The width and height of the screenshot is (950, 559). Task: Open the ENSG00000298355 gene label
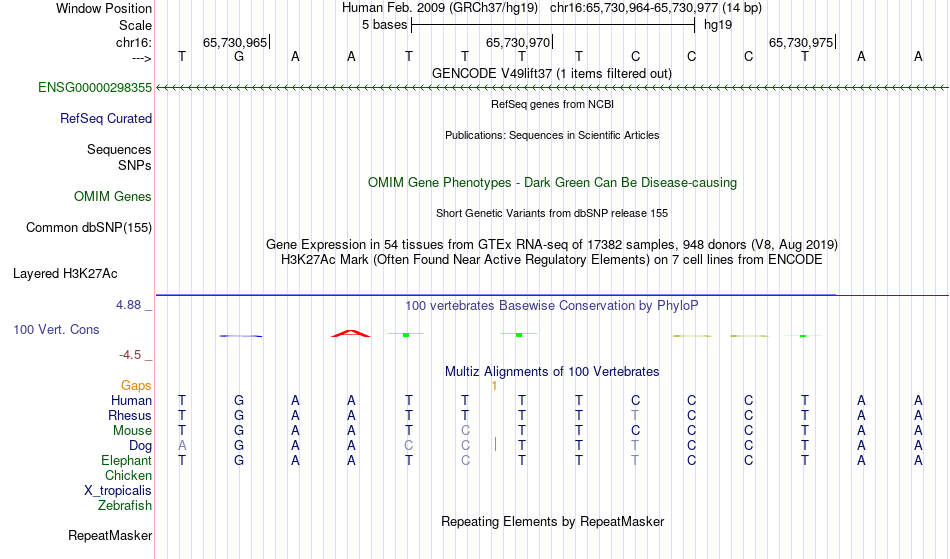[x=95, y=87]
